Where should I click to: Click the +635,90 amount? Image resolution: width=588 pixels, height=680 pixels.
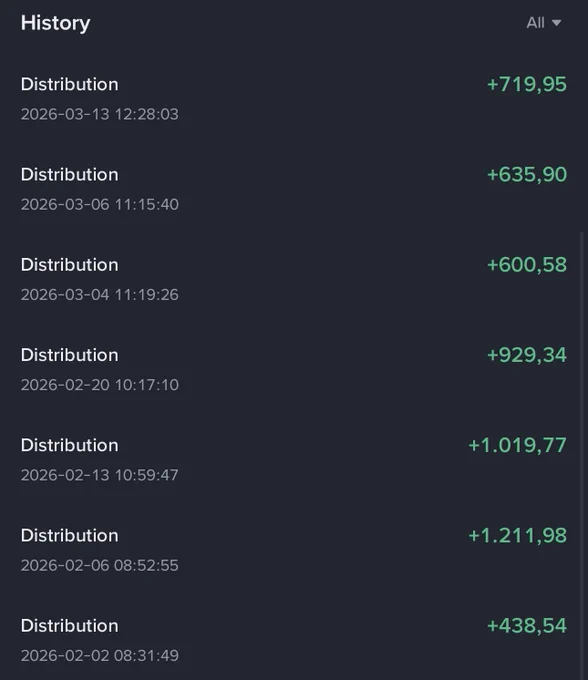coord(526,175)
